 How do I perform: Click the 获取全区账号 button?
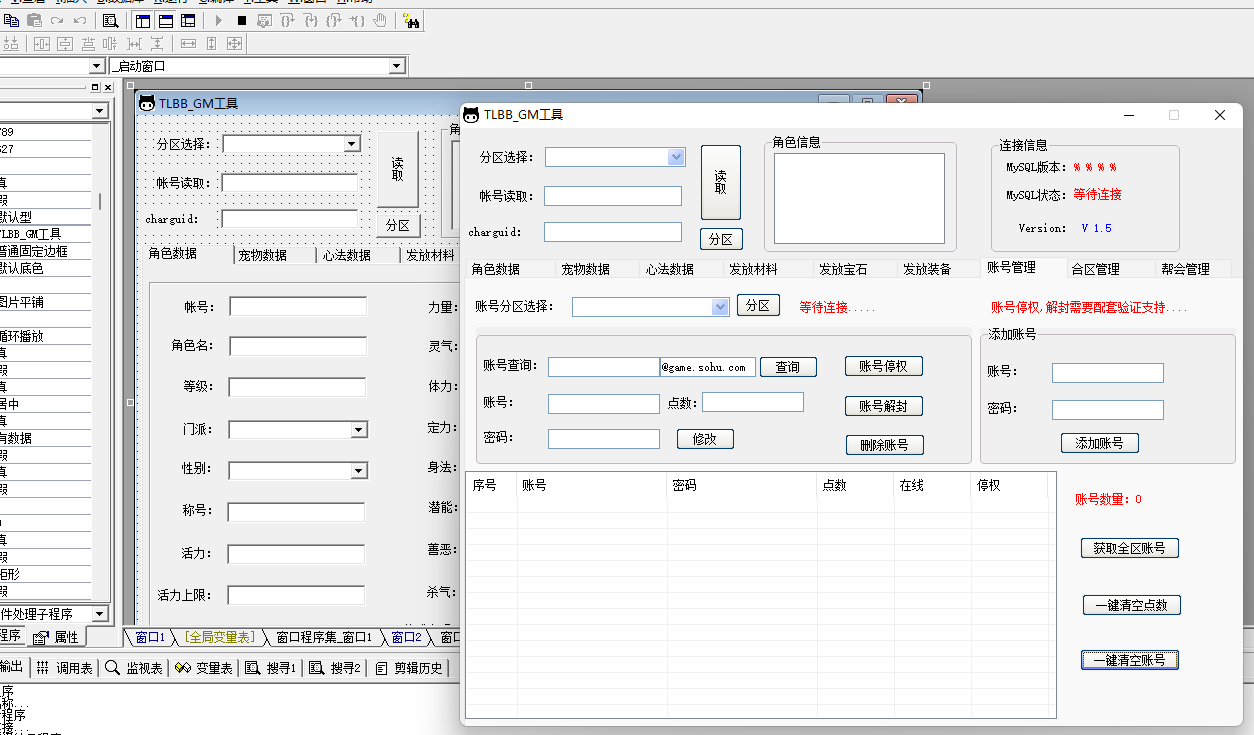(x=1129, y=548)
